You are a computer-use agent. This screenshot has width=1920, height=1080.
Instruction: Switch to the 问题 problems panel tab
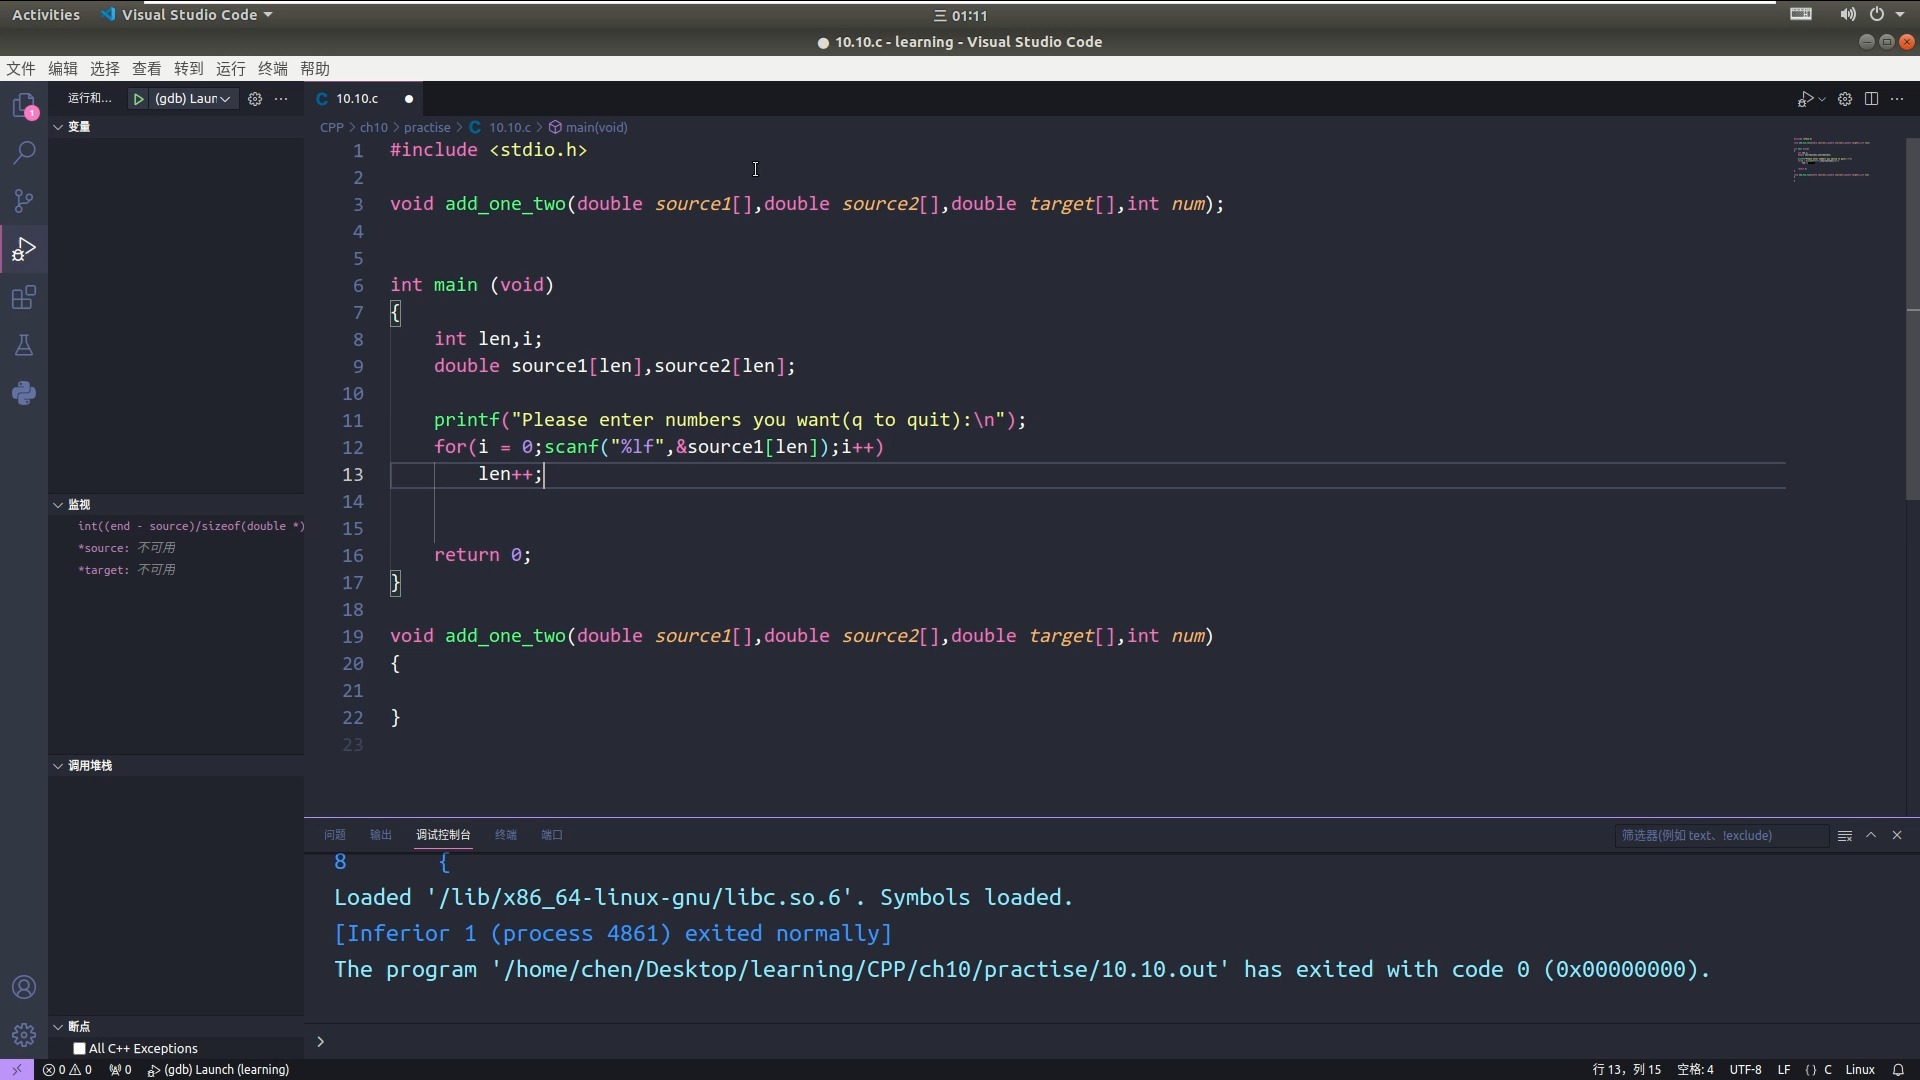(334, 835)
